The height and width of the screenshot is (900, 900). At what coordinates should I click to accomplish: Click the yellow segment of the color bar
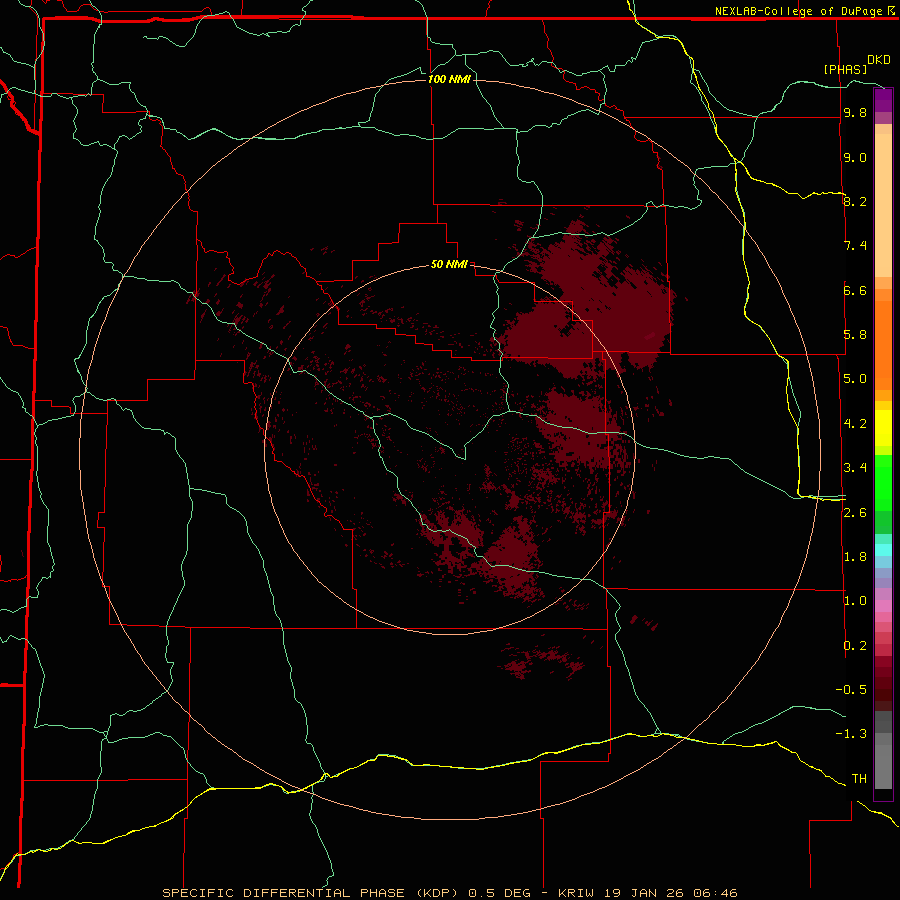(x=883, y=428)
